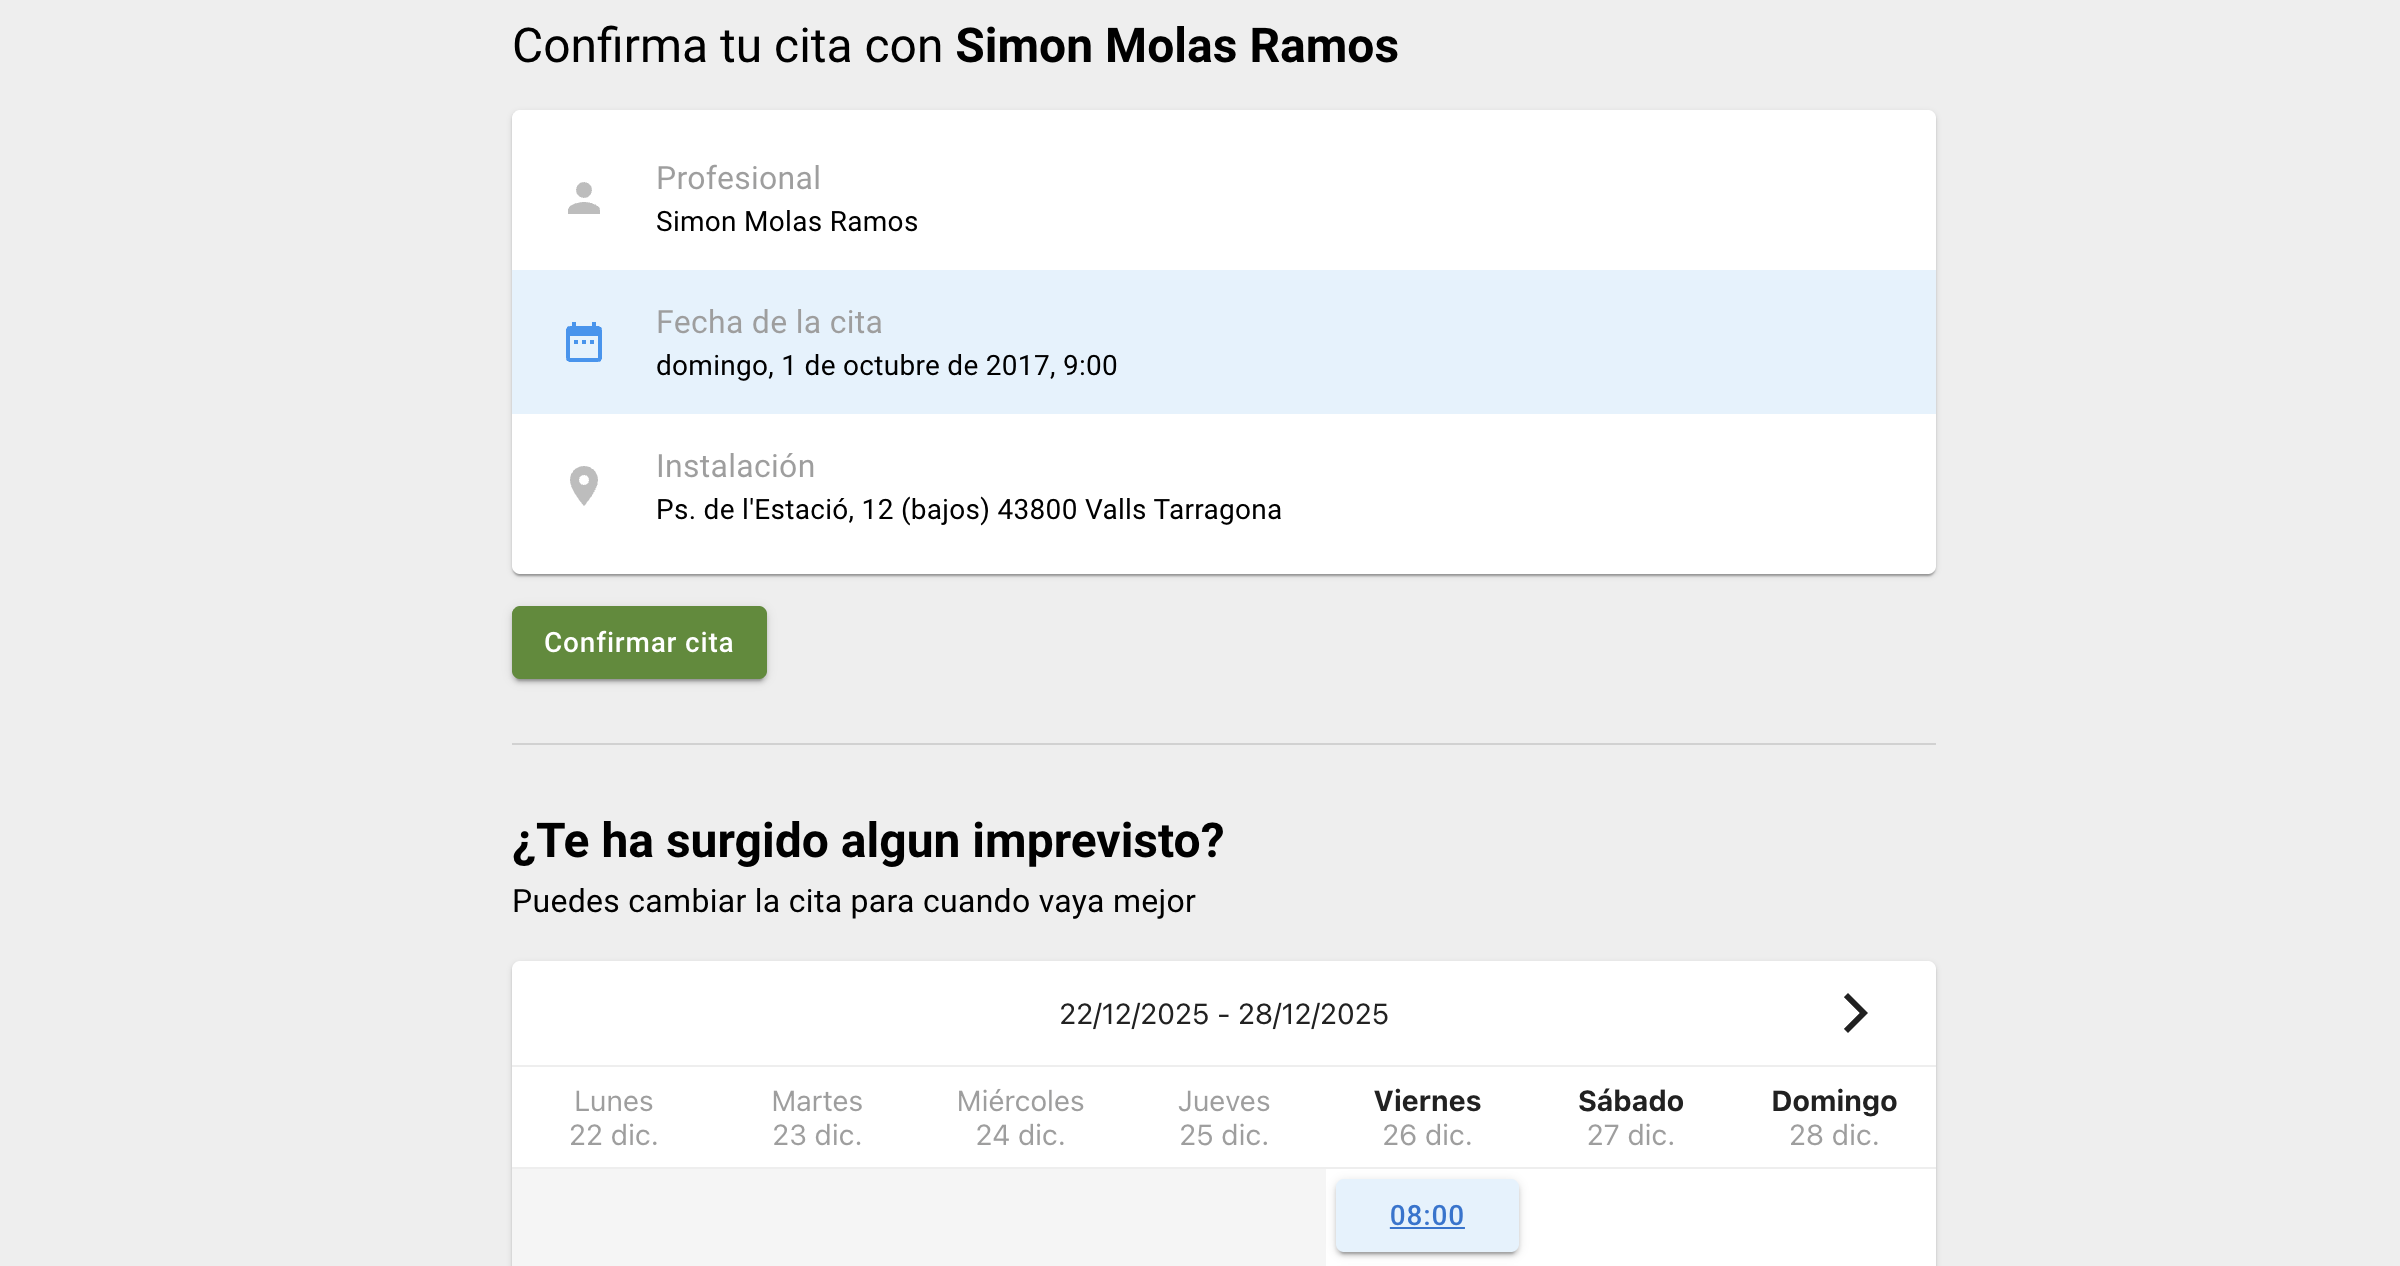Image resolution: width=2400 pixels, height=1266 pixels.
Task: Click the blue calendar icon
Action: tap(584, 342)
